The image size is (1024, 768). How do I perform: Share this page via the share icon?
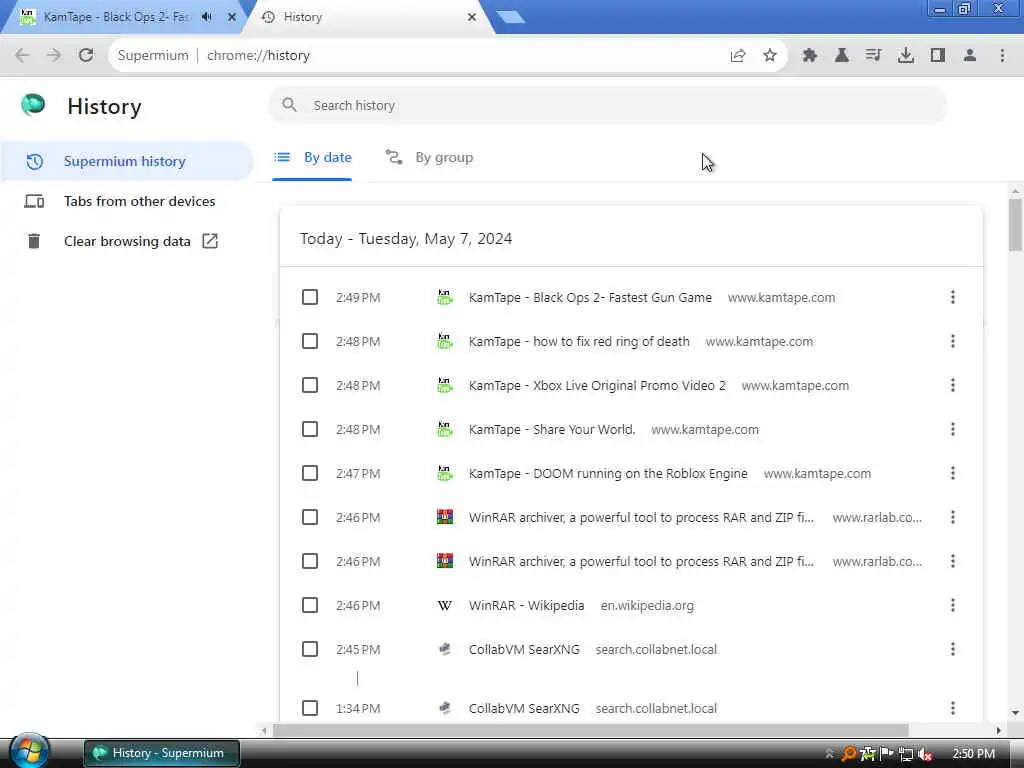tap(738, 56)
